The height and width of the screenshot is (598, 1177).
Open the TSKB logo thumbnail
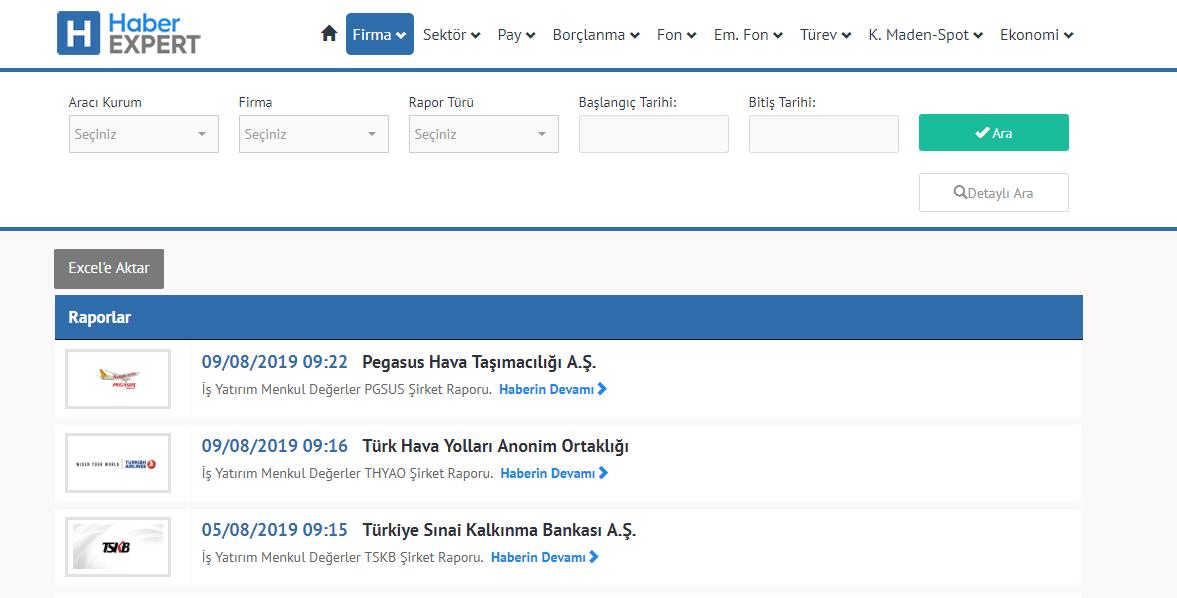pyautogui.click(x=118, y=547)
